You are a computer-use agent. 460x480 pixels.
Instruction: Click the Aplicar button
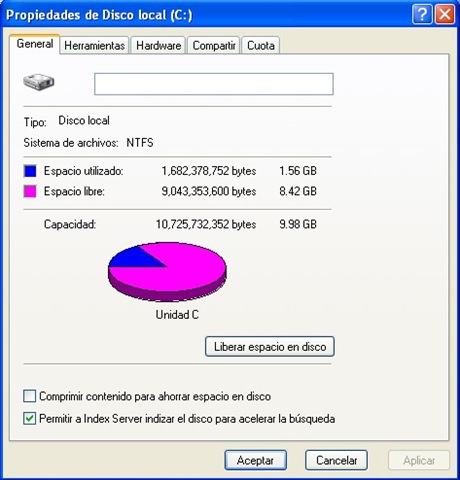point(419,460)
